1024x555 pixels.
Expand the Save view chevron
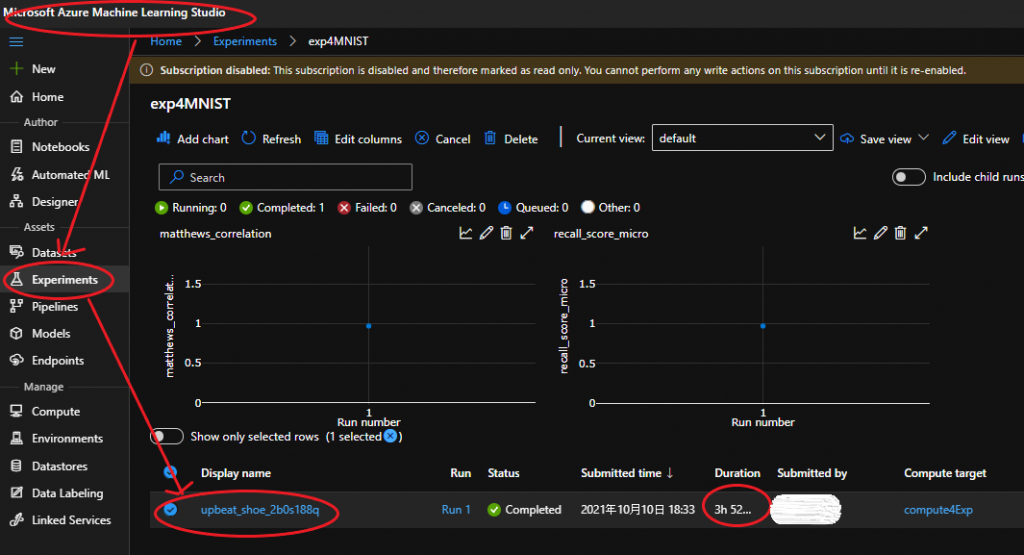923,138
